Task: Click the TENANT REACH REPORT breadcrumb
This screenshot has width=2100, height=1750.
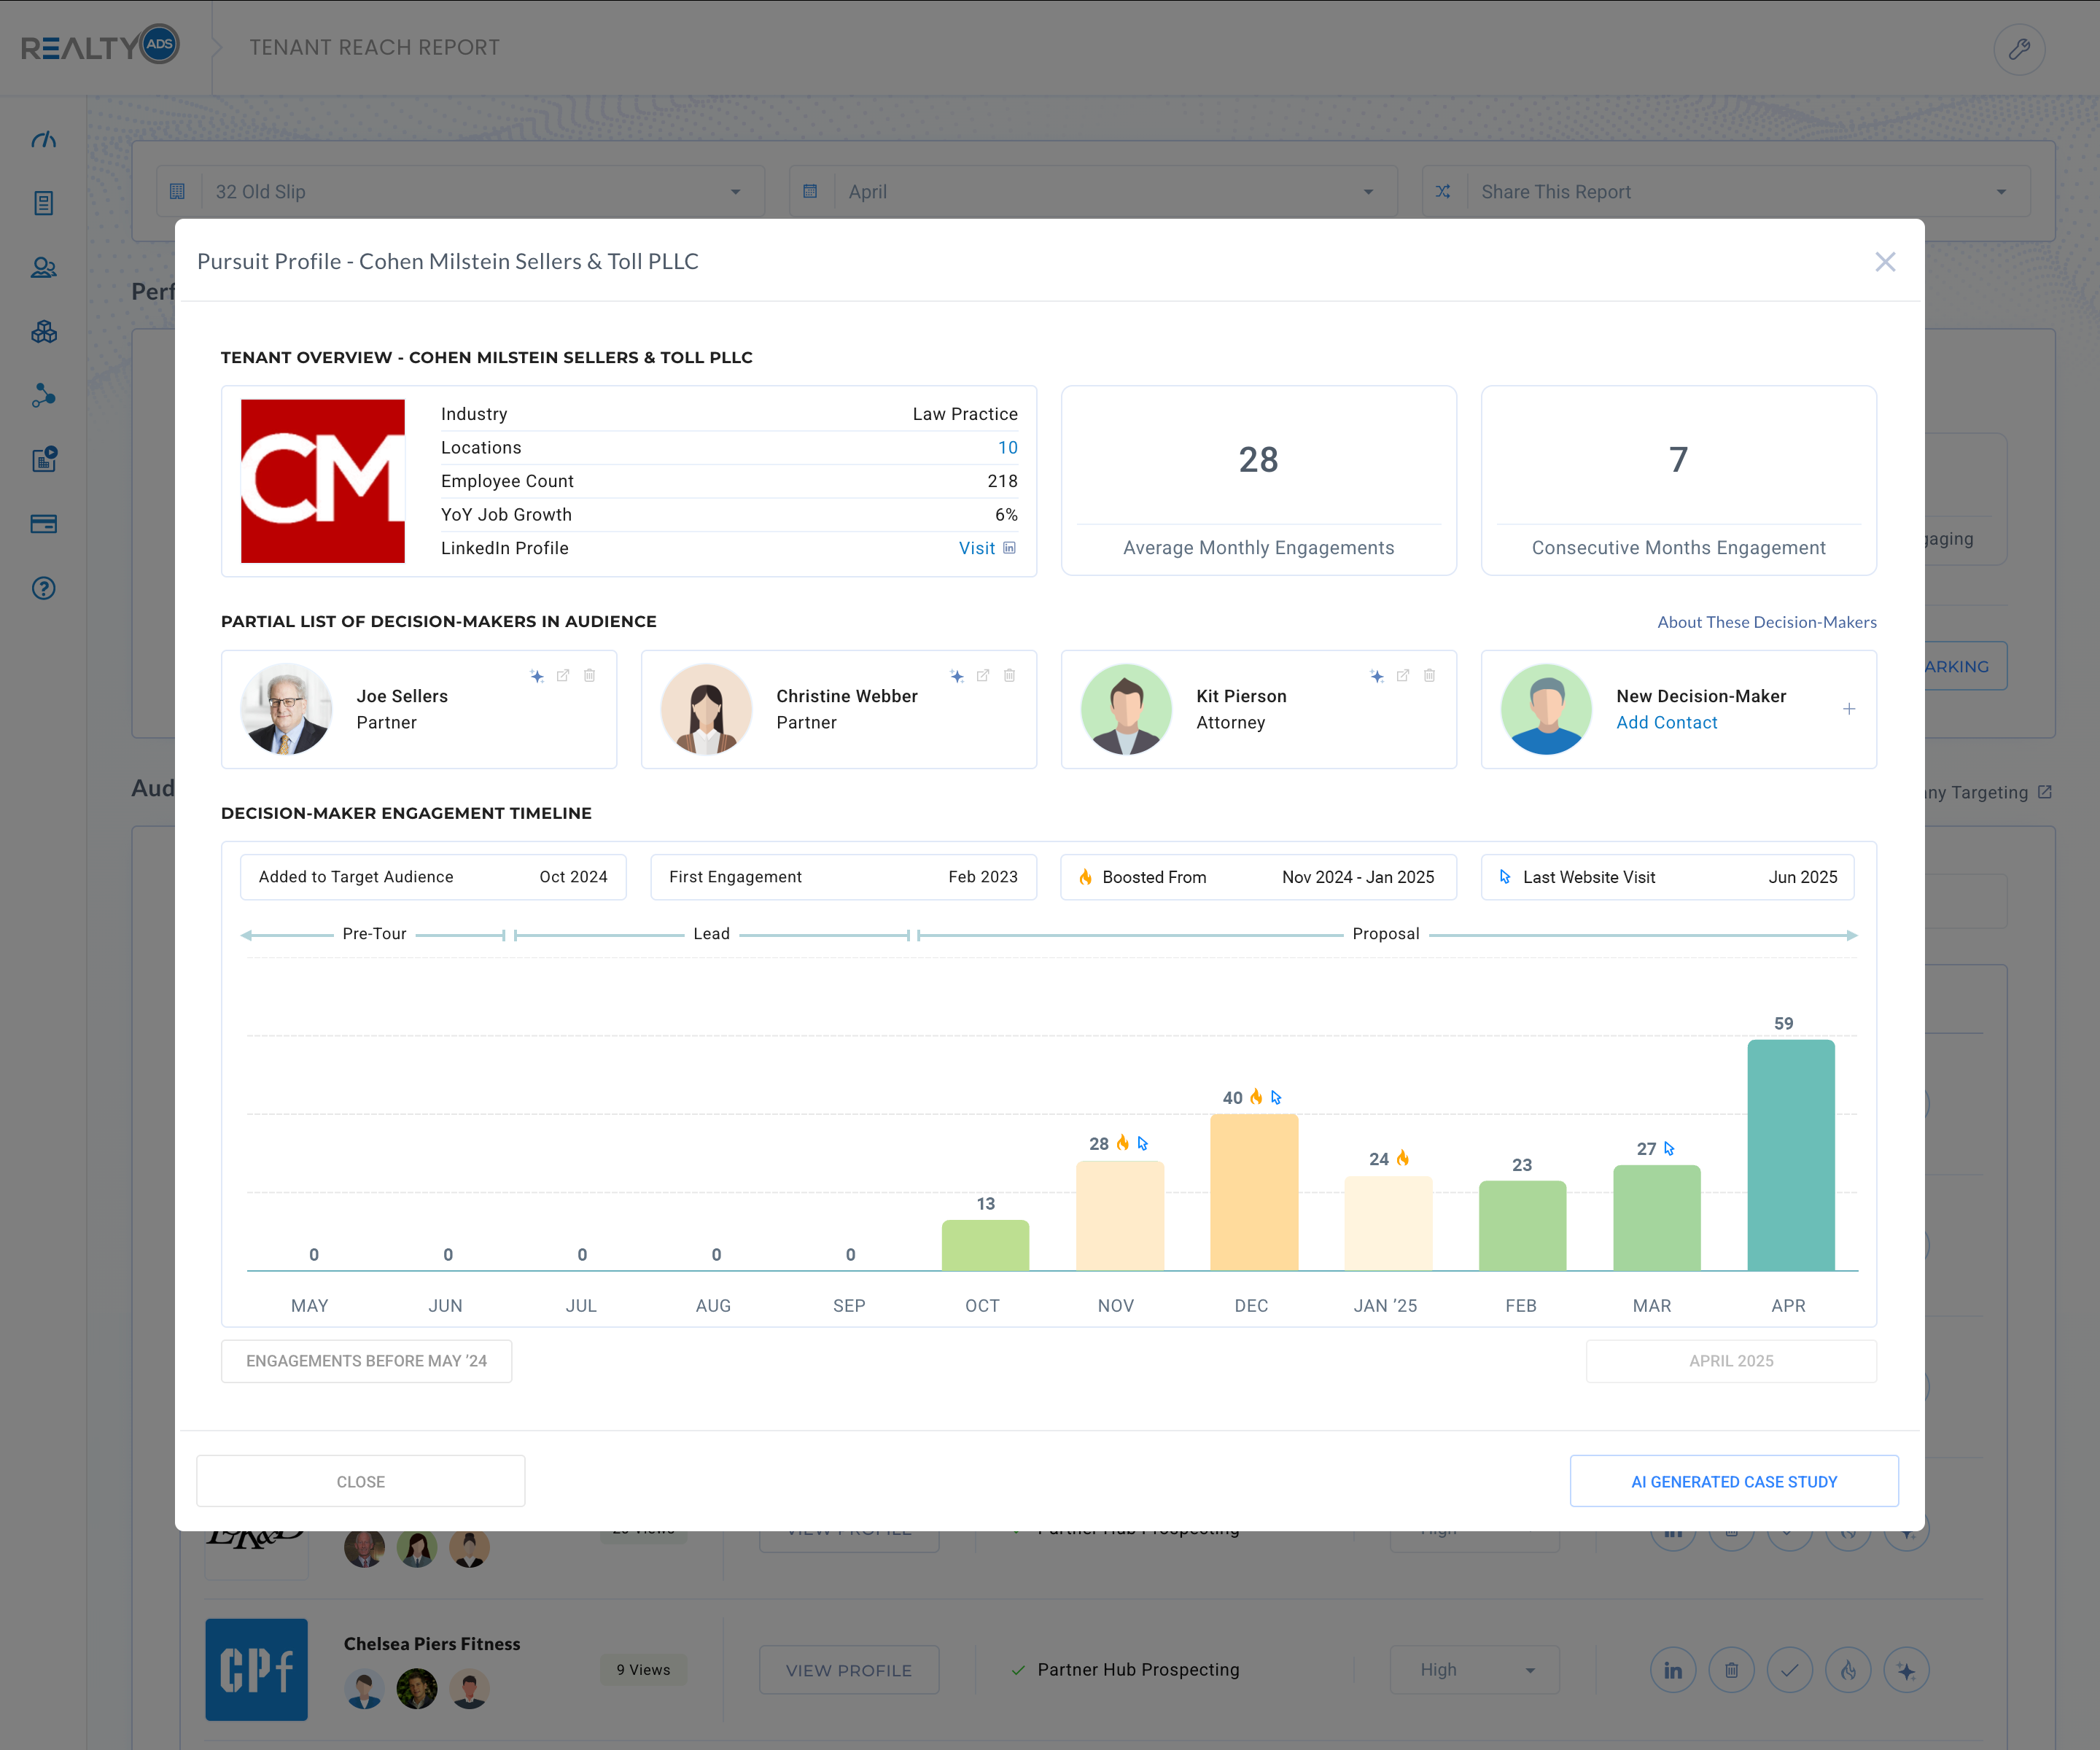Action: point(375,48)
